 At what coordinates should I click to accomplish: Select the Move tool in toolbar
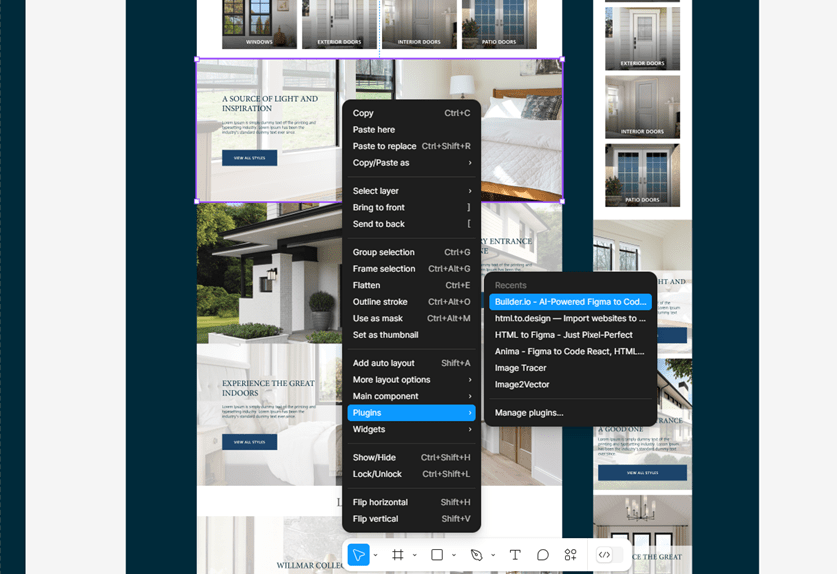tap(358, 555)
